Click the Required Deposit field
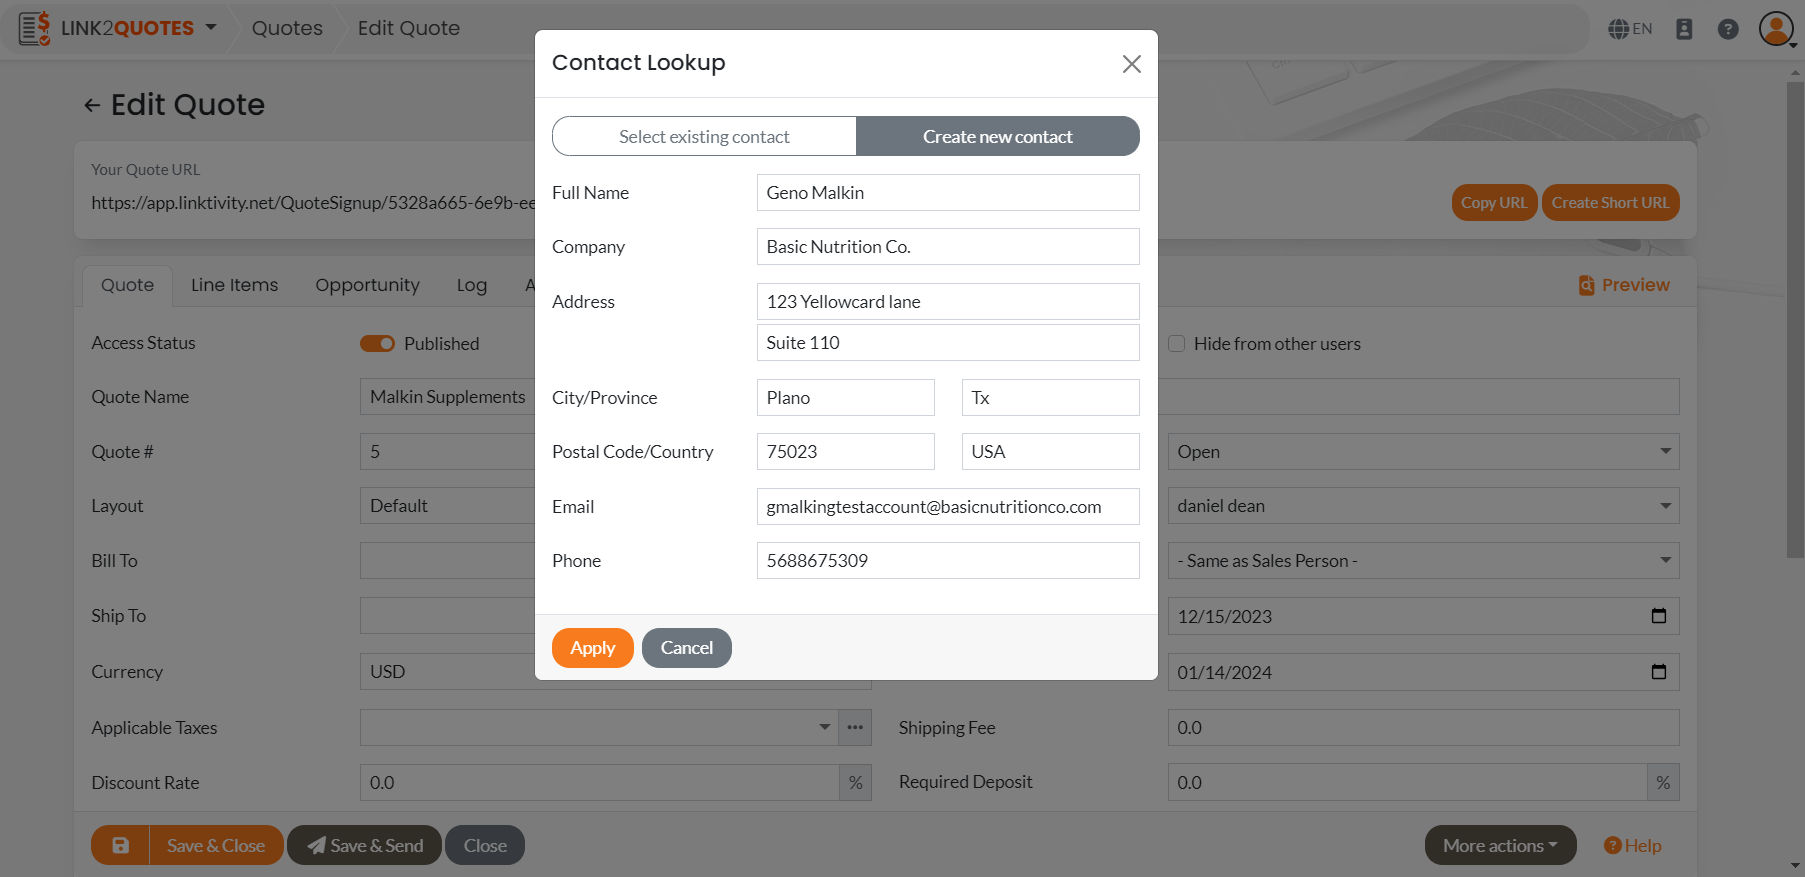This screenshot has height=877, width=1805. click(1407, 783)
